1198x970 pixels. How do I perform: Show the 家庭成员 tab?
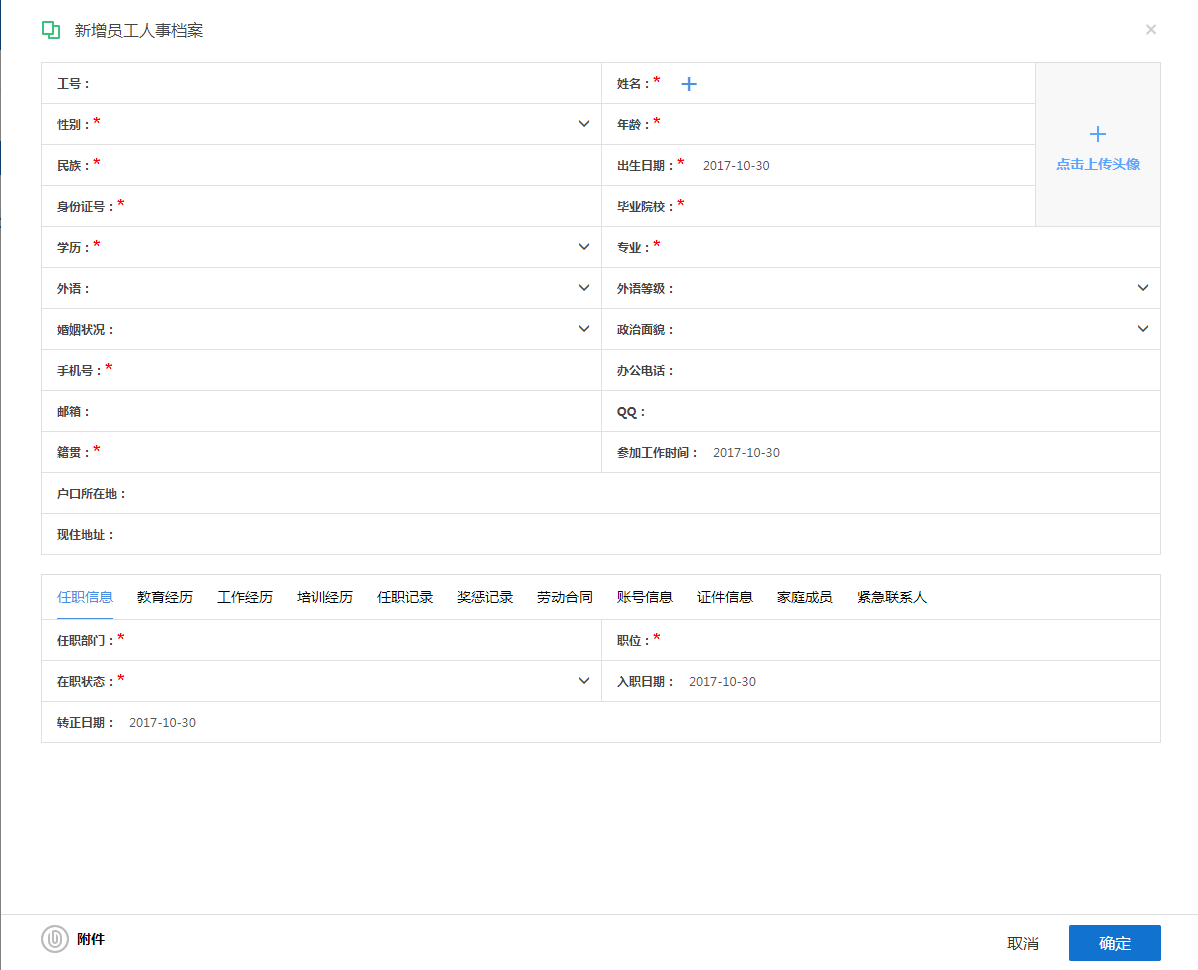coord(805,597)
